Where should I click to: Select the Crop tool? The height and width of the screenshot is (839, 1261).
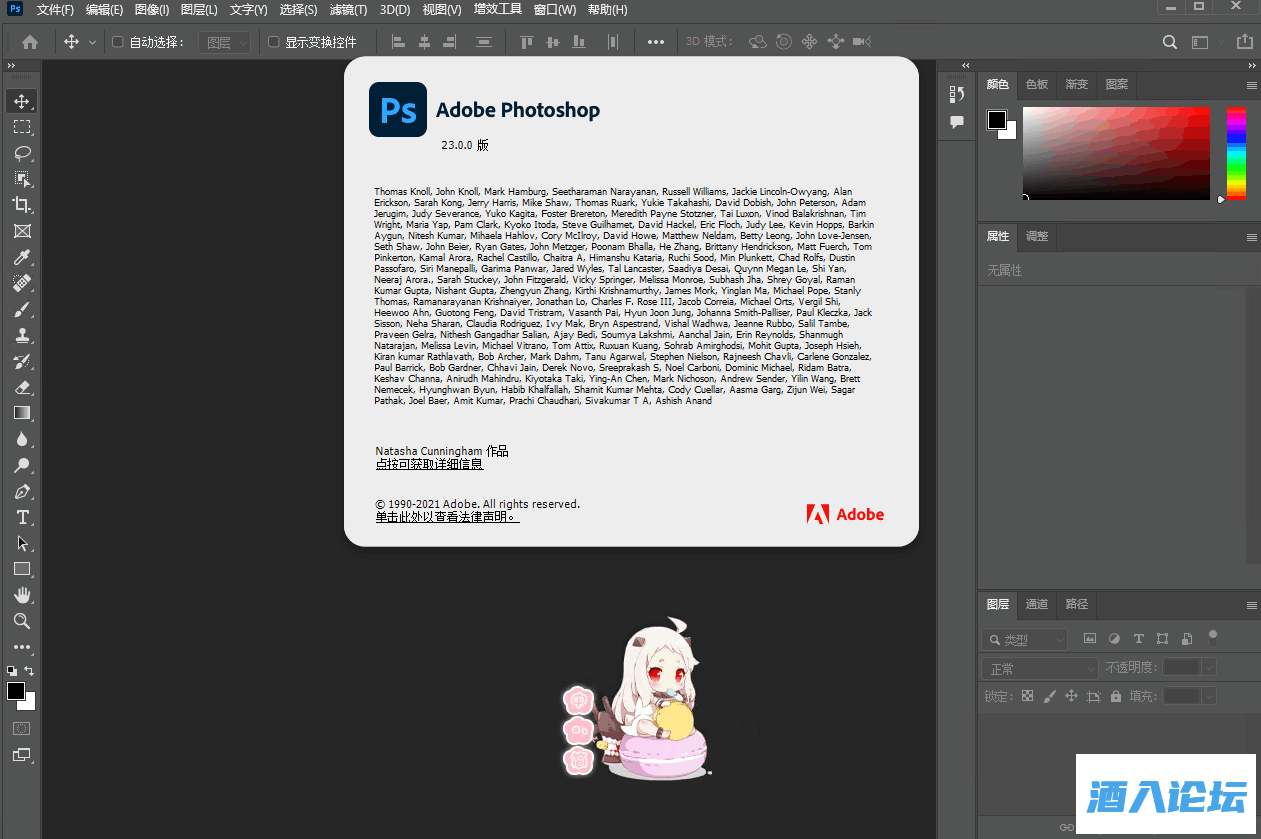point(22,205)
